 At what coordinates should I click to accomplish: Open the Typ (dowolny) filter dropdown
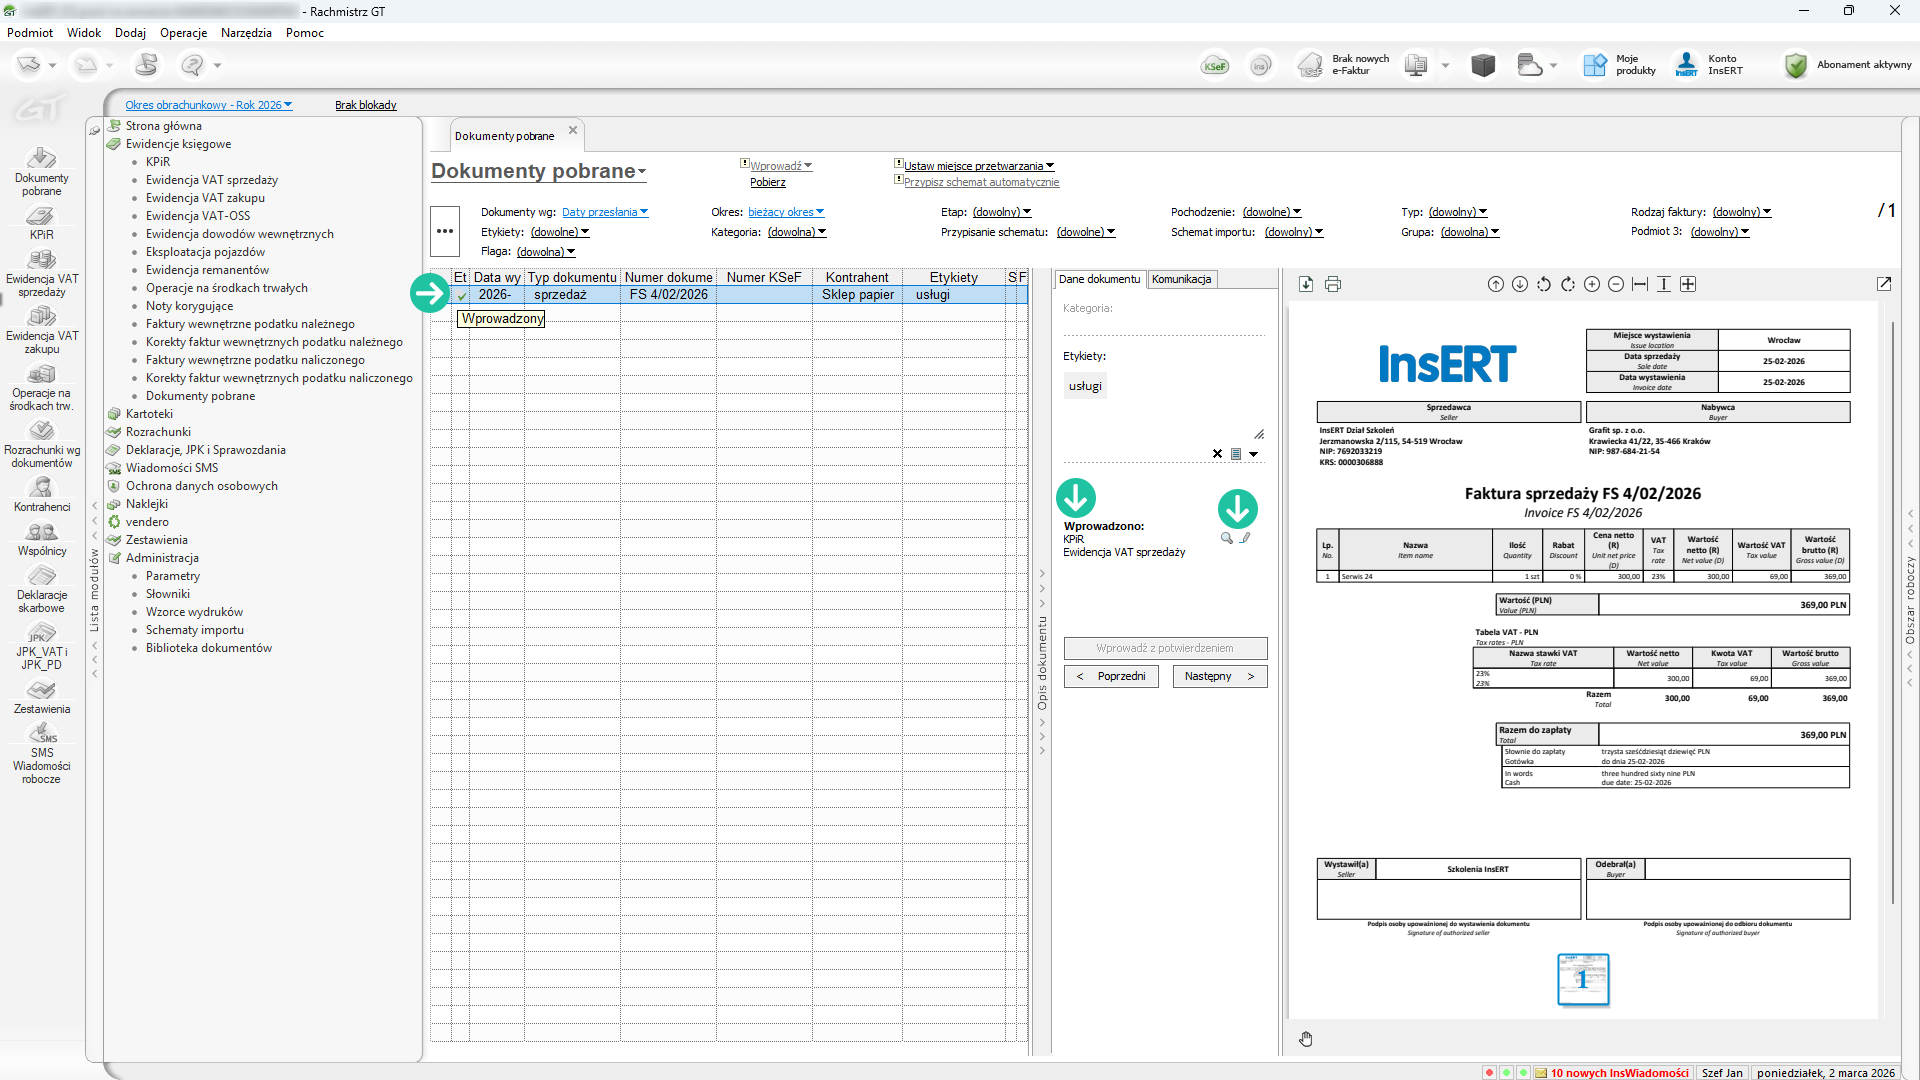(x=1457, y=212)
